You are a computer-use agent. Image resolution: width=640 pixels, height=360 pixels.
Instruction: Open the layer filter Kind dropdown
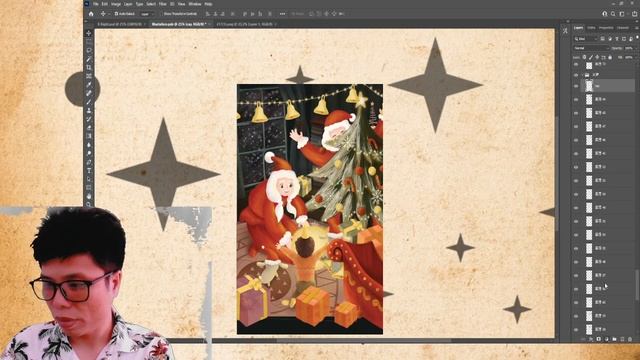(x=585, y=39)
